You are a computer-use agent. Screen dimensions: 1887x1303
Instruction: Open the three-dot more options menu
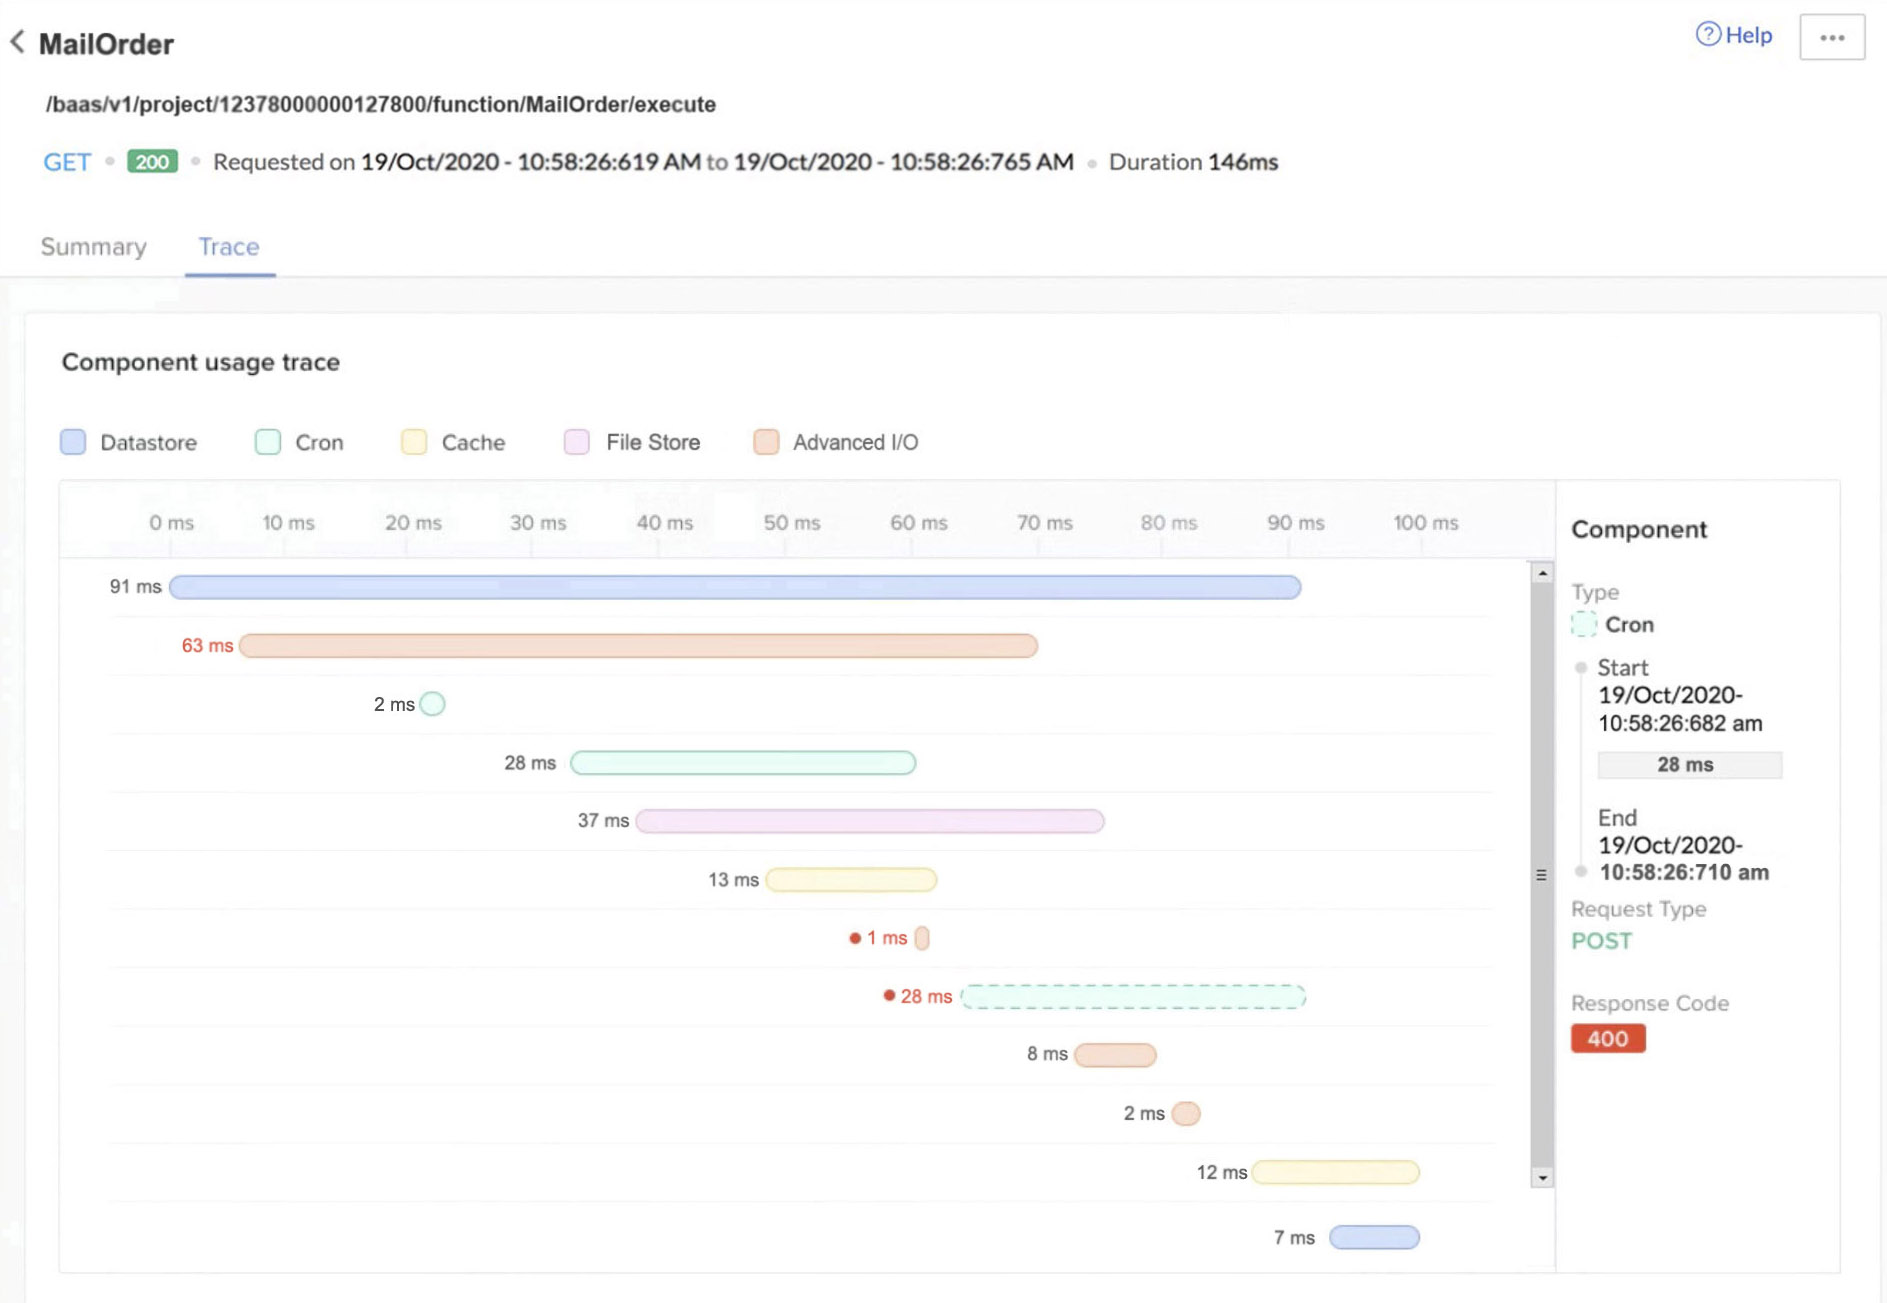(1831, 37)
